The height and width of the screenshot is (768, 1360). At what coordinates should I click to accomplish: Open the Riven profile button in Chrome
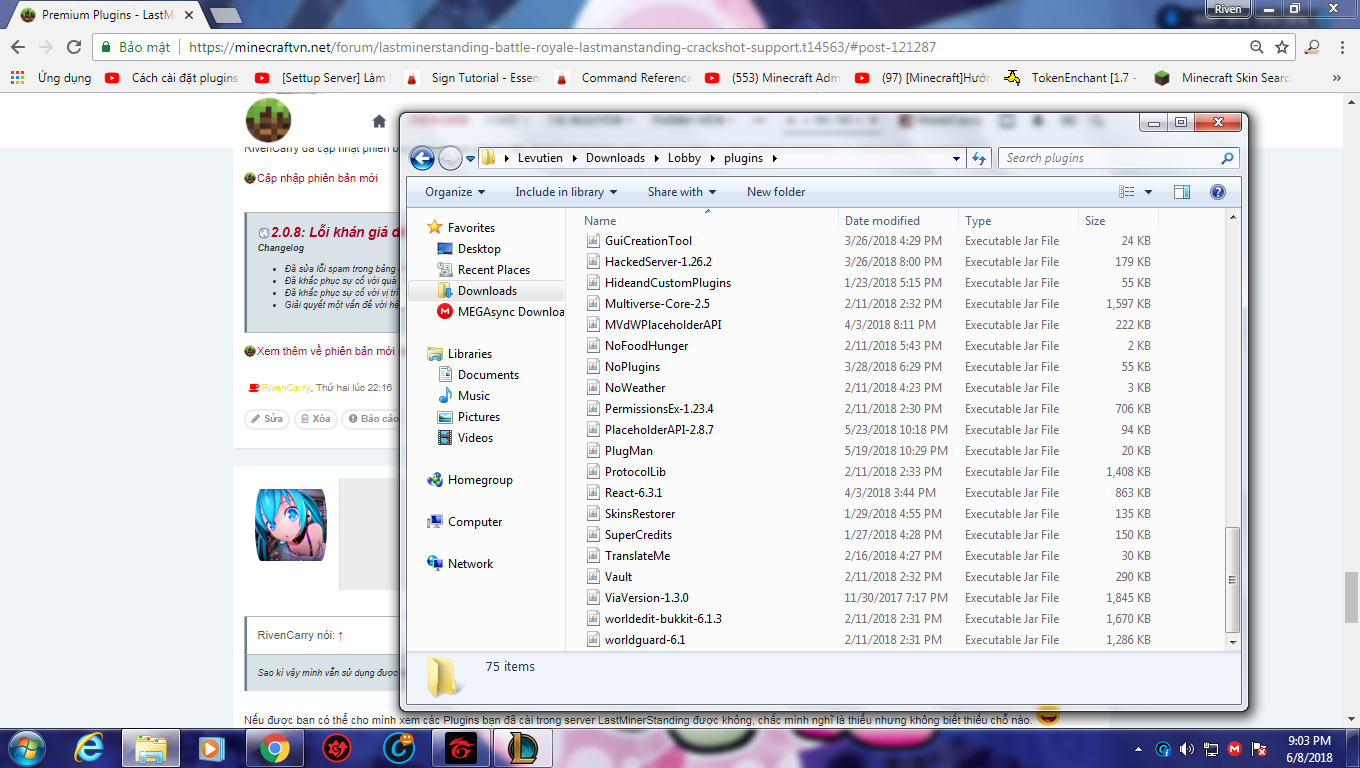click(1228, 9)
